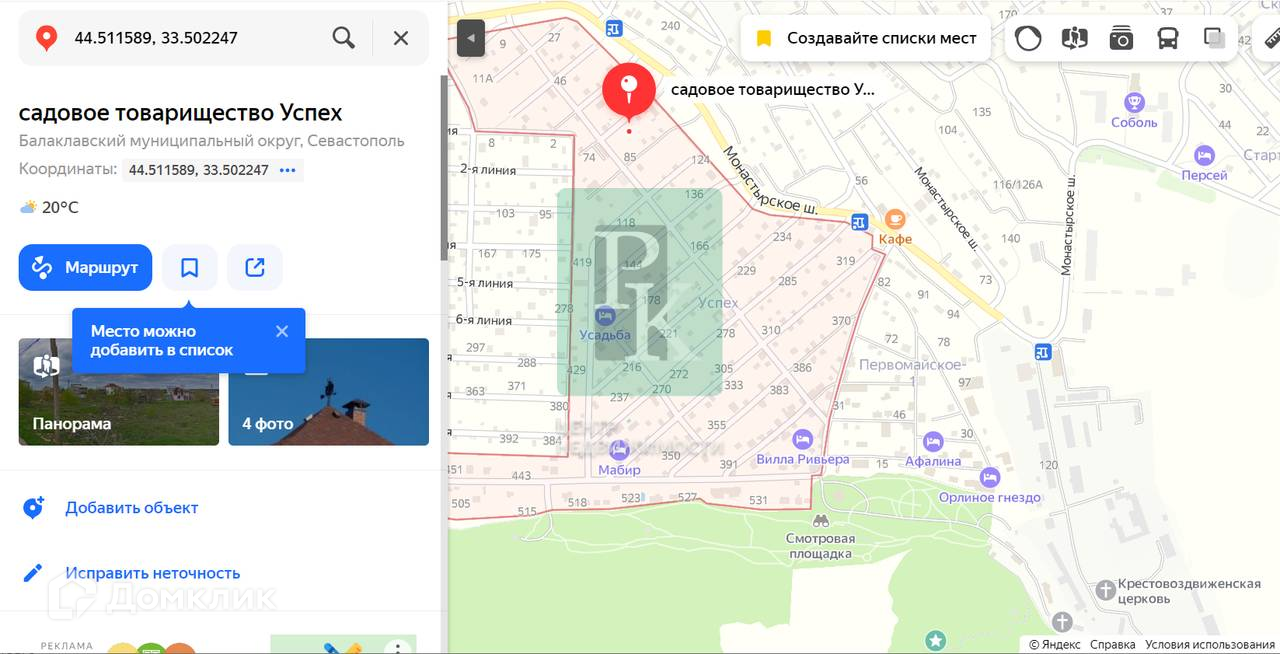Click the Справка link in map footer
Viewport: 1280px width, 654px height.
tap(1112, 645)
